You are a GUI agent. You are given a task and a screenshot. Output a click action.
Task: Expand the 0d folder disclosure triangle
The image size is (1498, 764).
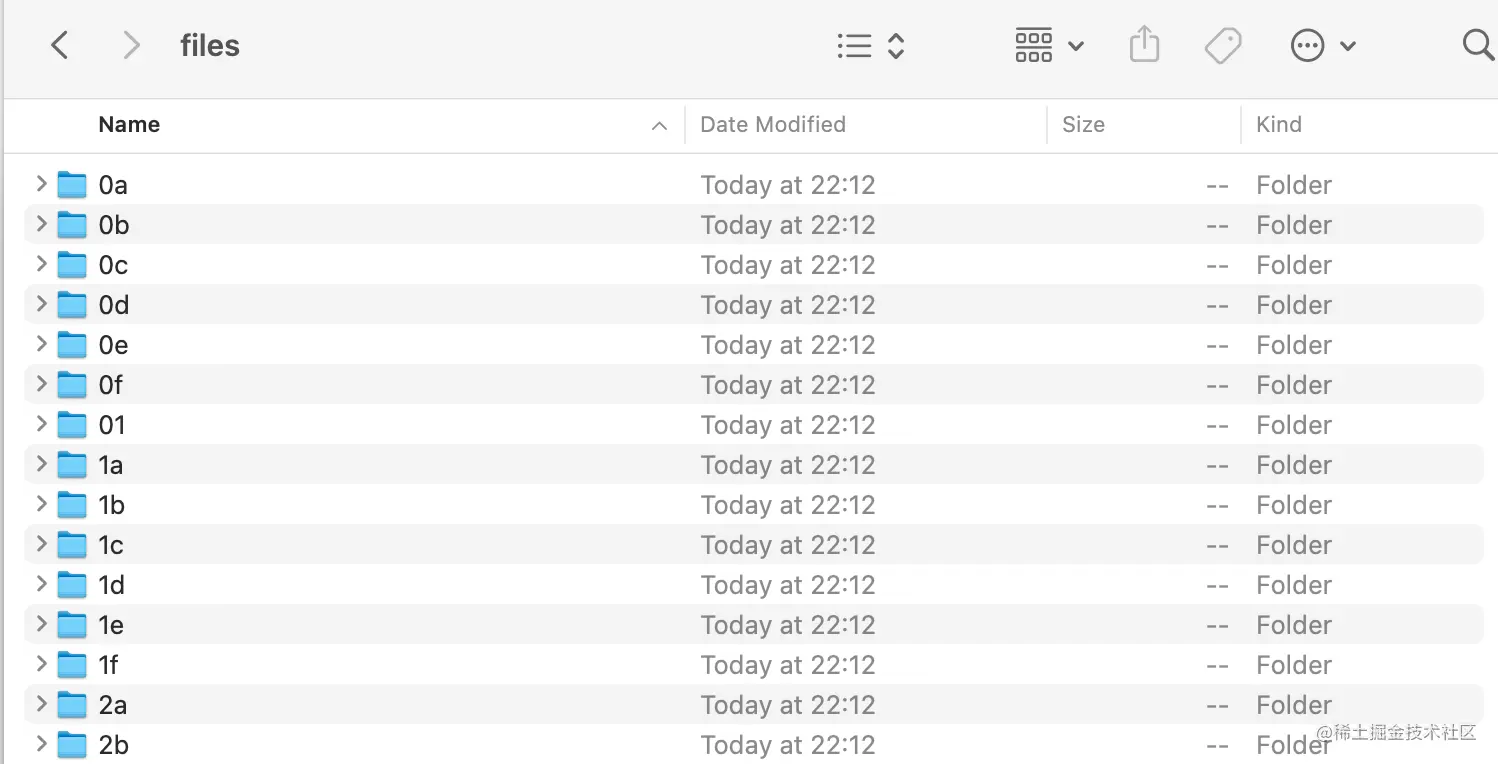[41, 304]
